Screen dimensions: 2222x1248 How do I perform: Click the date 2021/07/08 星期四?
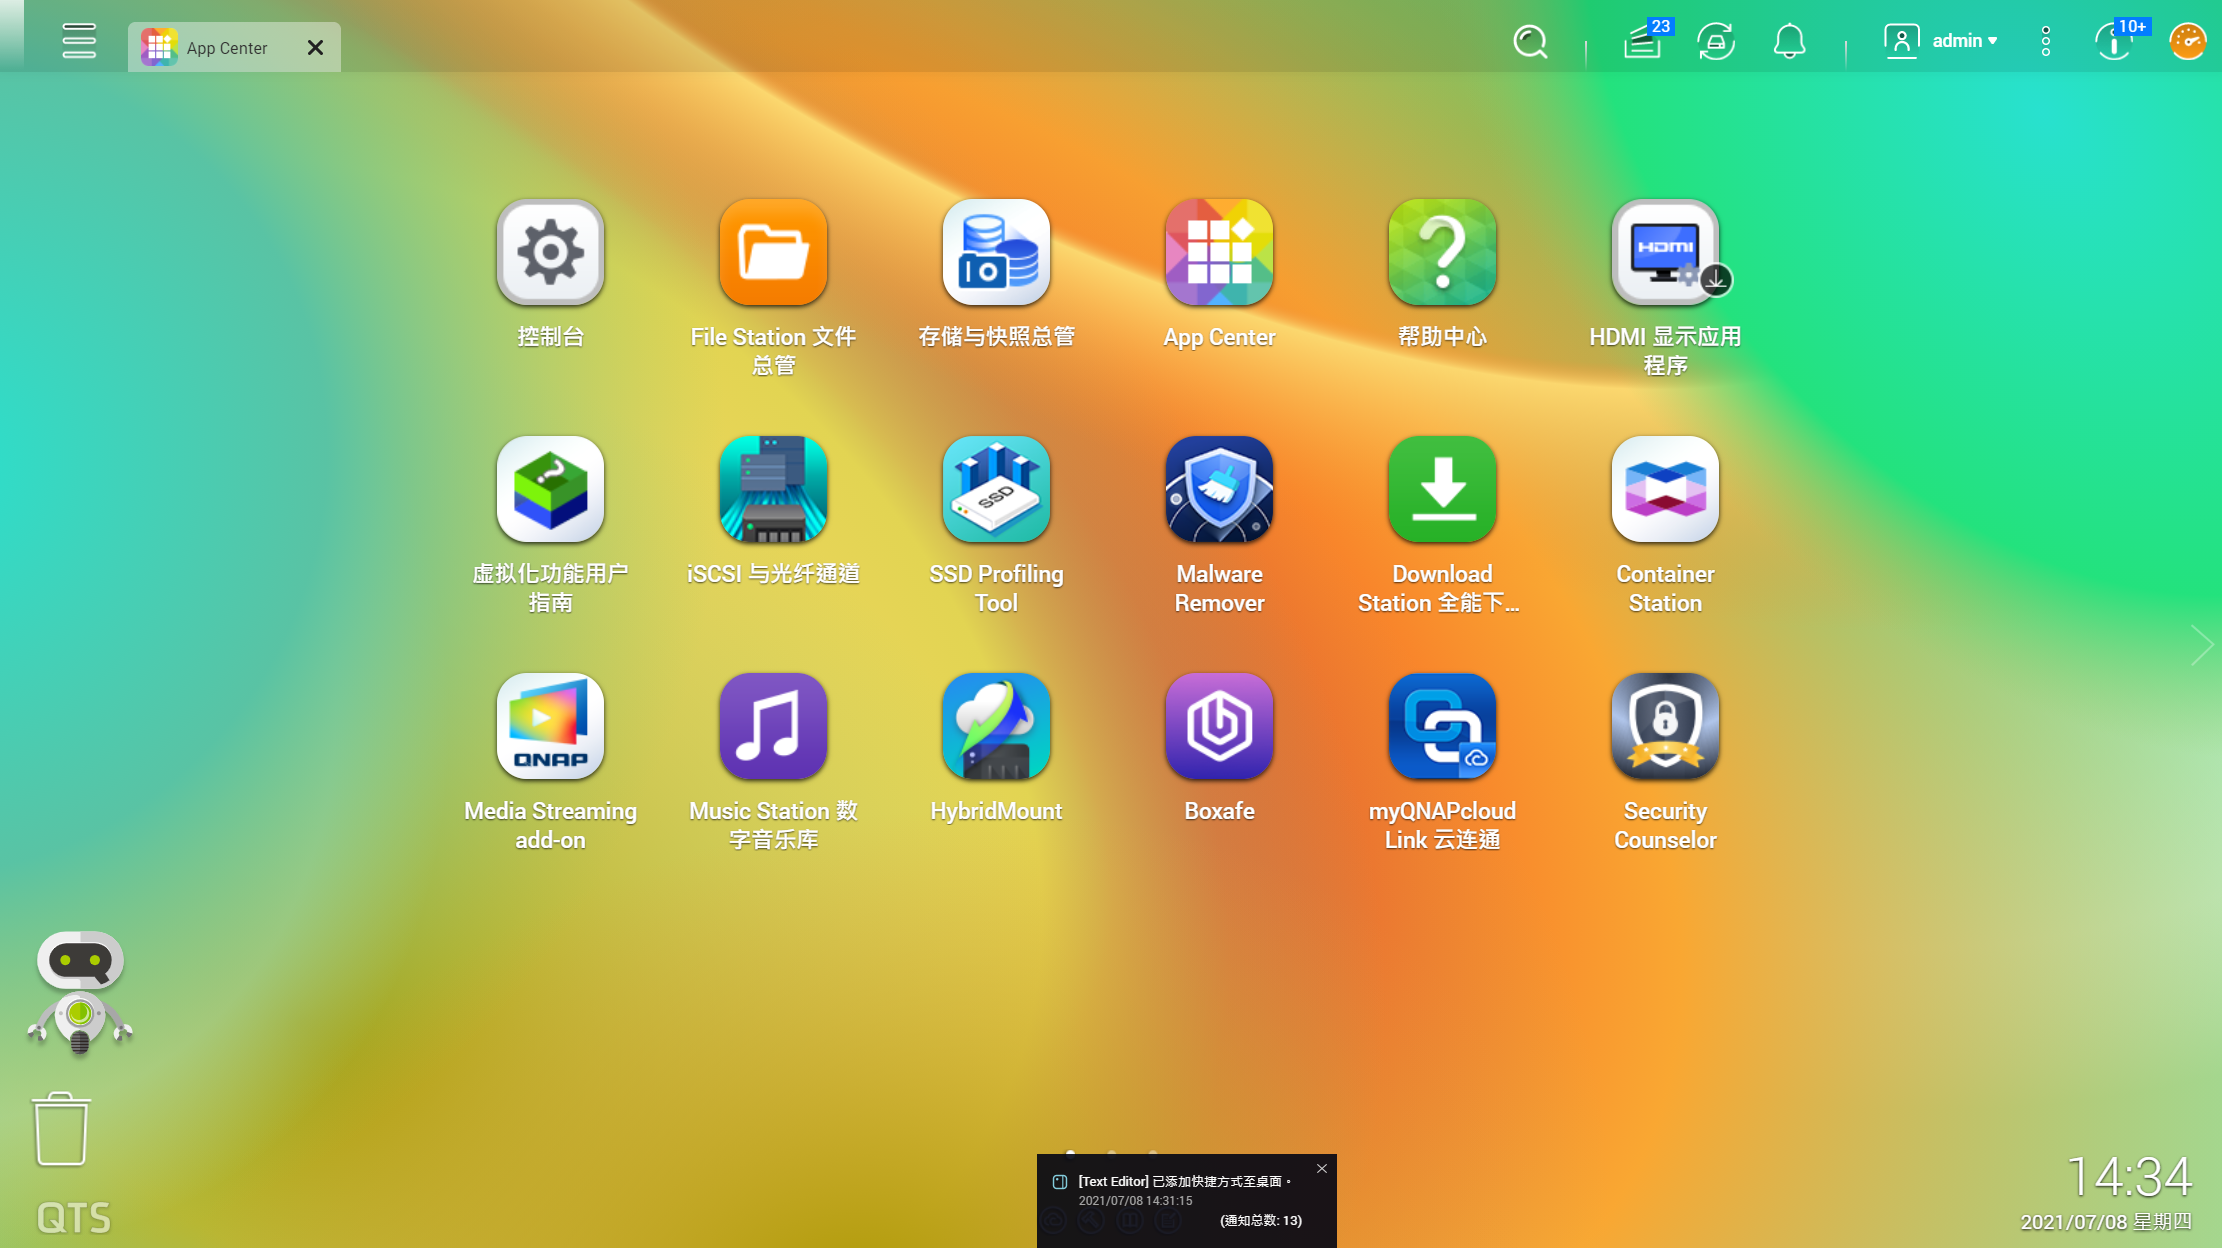pos(2106,1222)
